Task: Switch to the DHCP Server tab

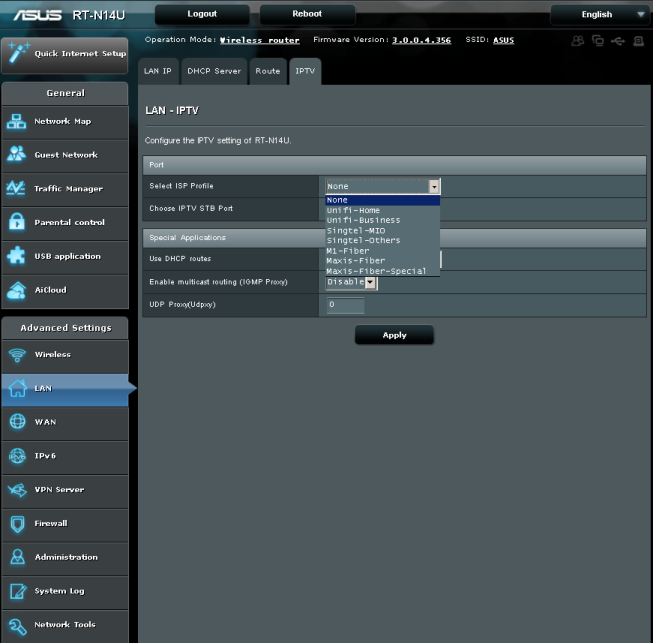Action: (214, 71)
